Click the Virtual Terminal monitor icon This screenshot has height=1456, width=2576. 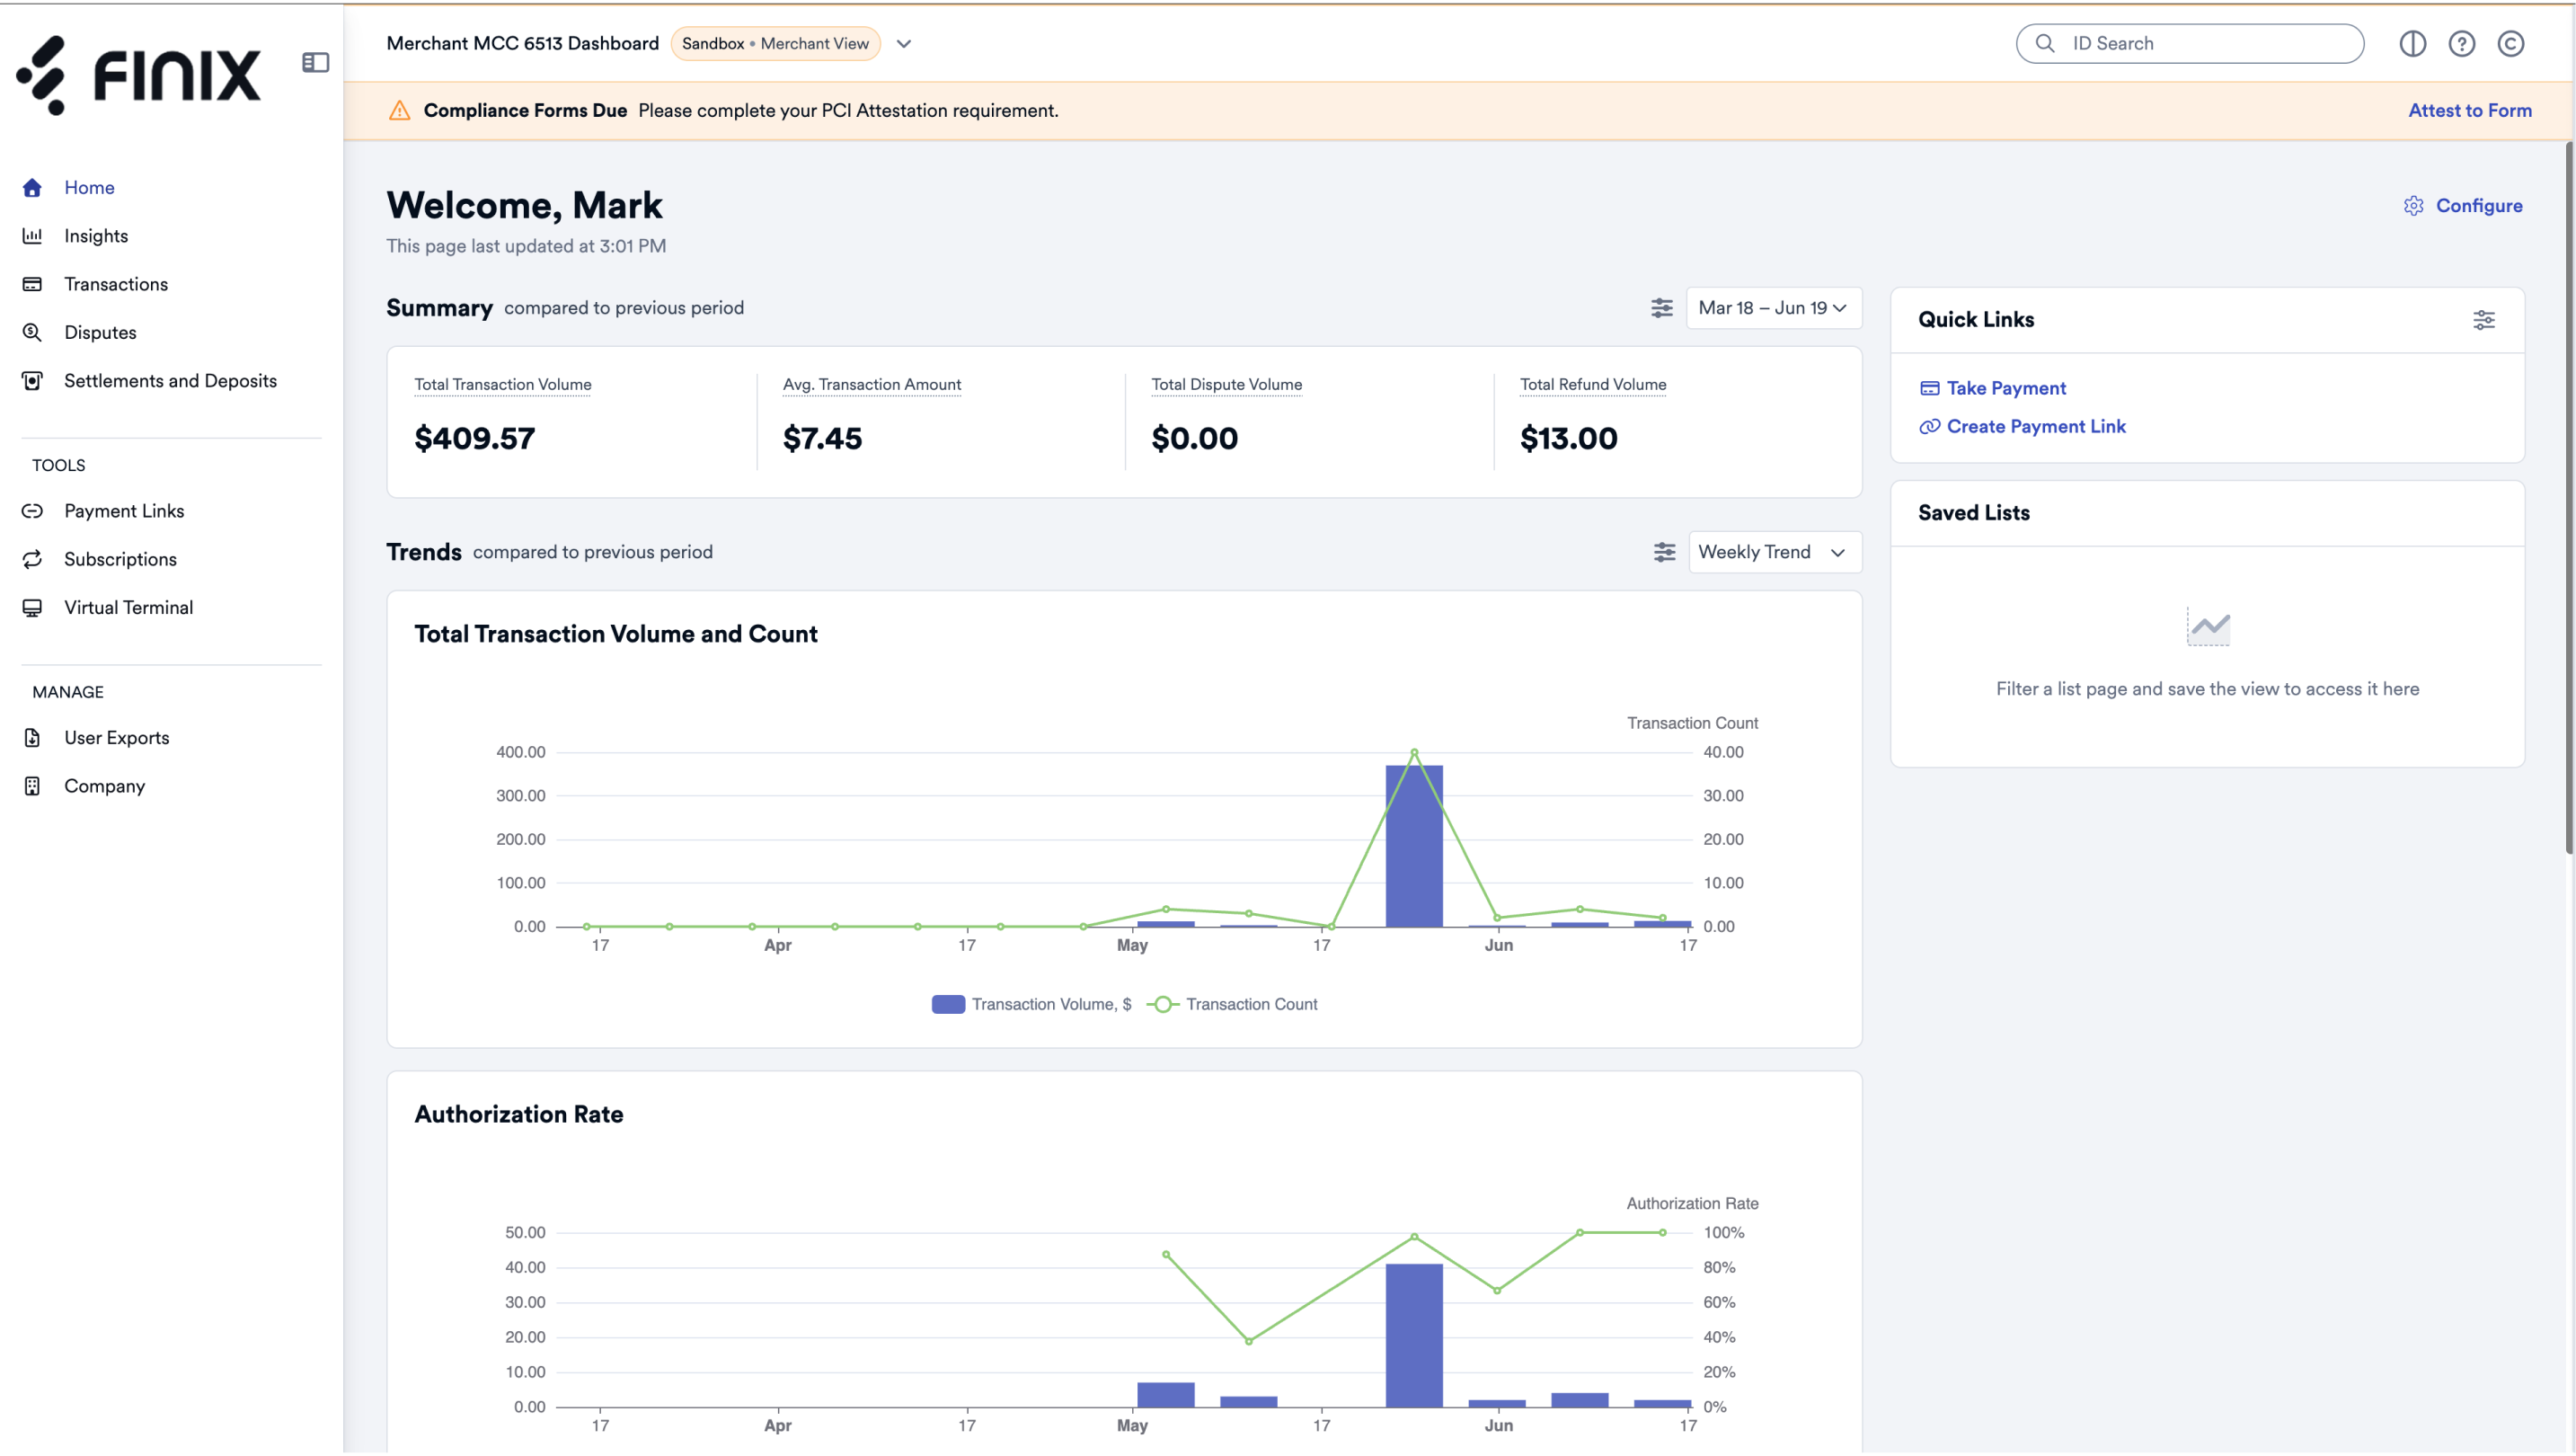(x=32, y=608)
